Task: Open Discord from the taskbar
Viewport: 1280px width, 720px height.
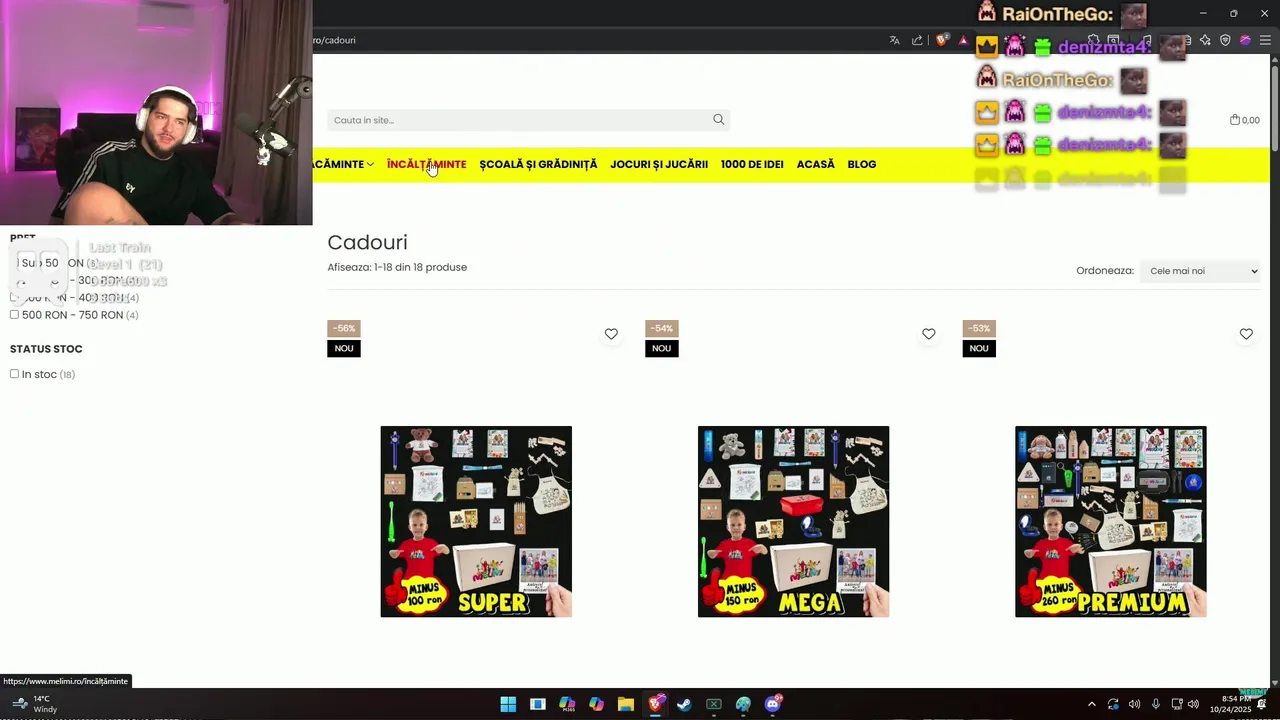Action: (772, 704)
